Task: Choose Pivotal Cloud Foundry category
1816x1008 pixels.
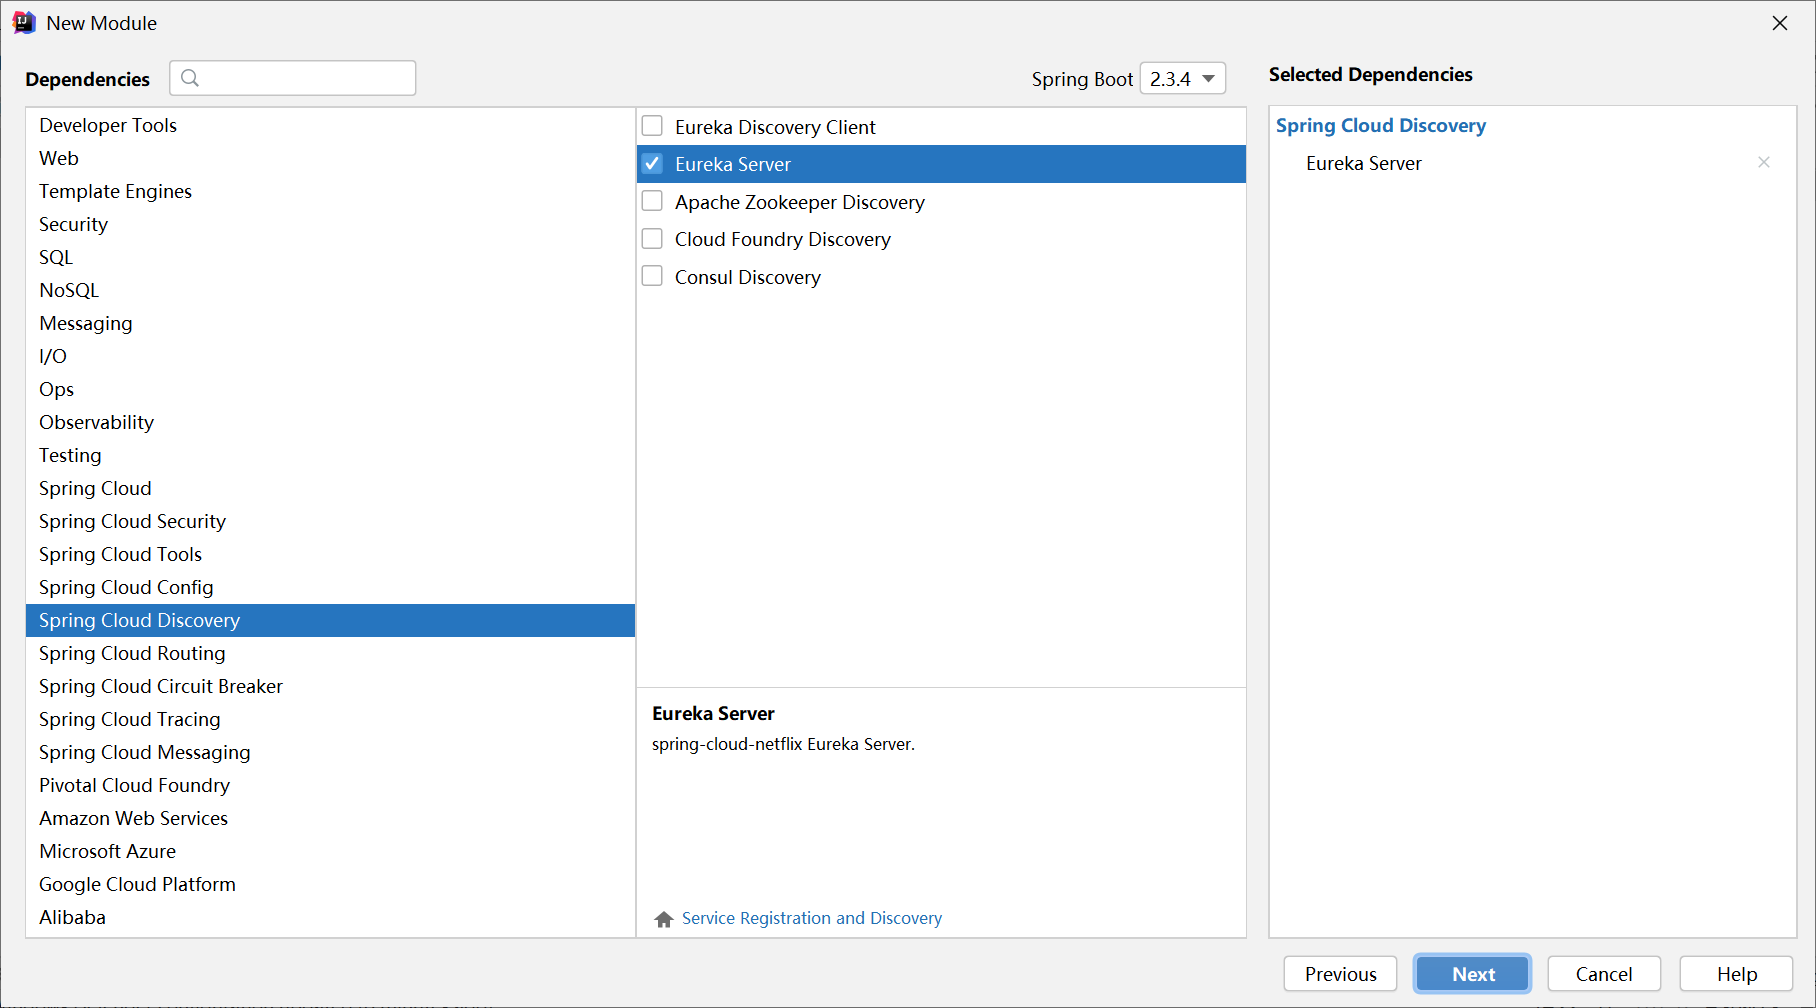Action: tap(330, 785)
